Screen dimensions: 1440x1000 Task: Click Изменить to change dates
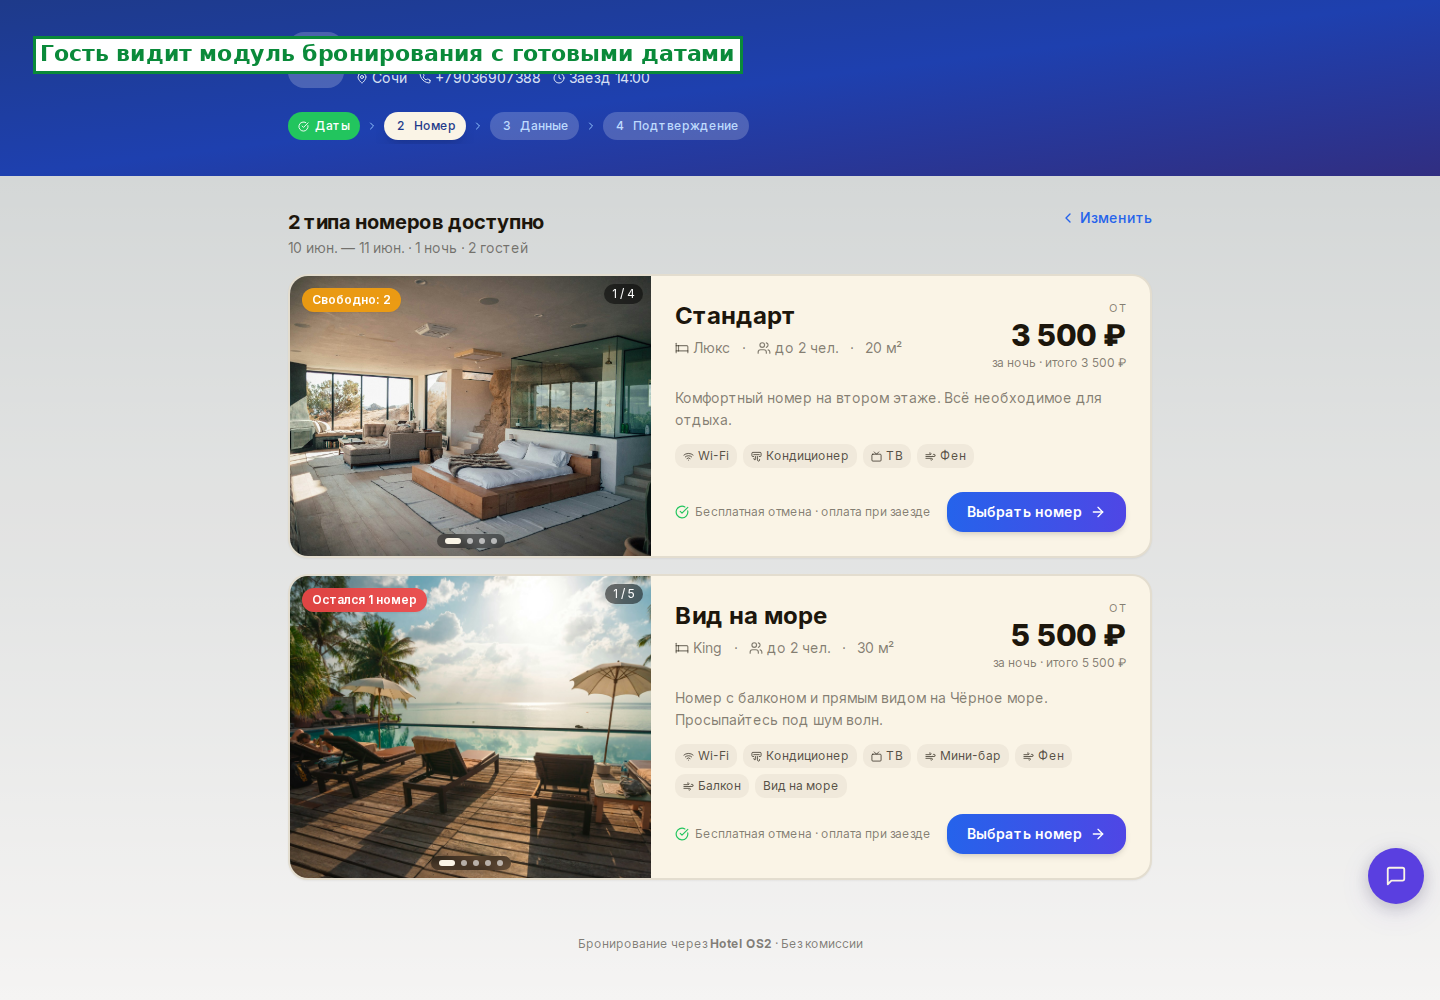[x=1108, y=218]
